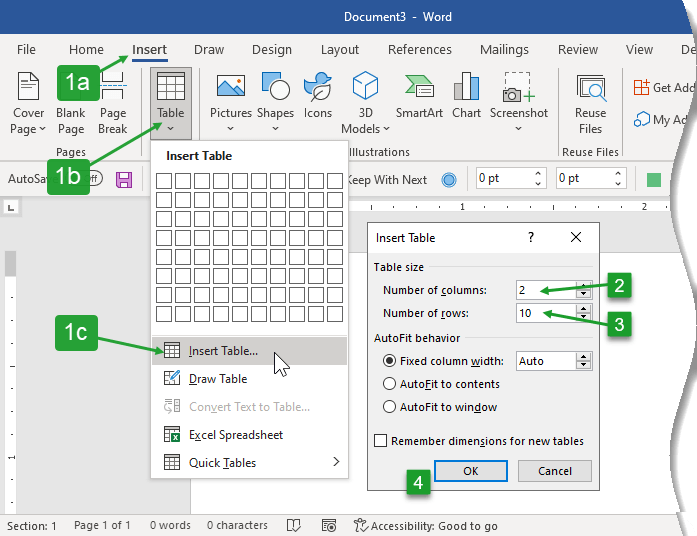Click Page 1 of 1 in status bar
This screenshot has height=536, width=697.
click(102, 525)
